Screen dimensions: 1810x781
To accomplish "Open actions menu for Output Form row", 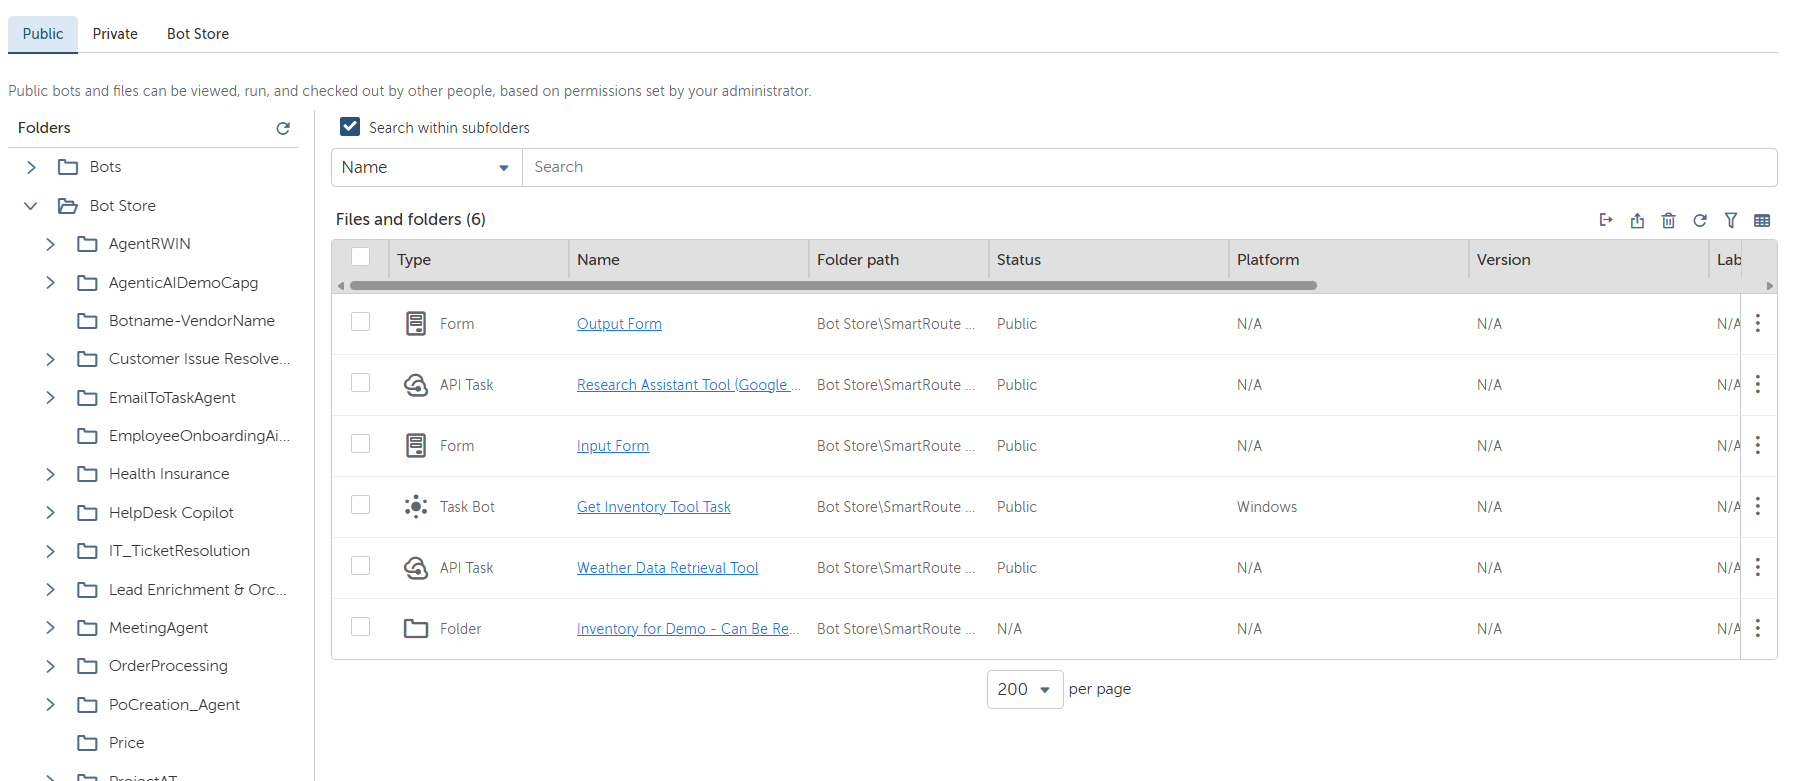I will click(x=1757, y=323).
